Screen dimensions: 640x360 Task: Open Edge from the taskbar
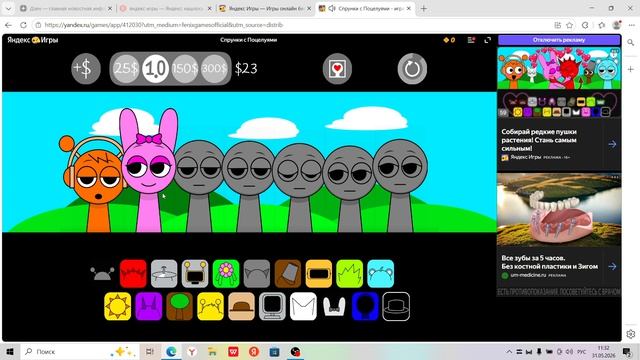[171, 351]
